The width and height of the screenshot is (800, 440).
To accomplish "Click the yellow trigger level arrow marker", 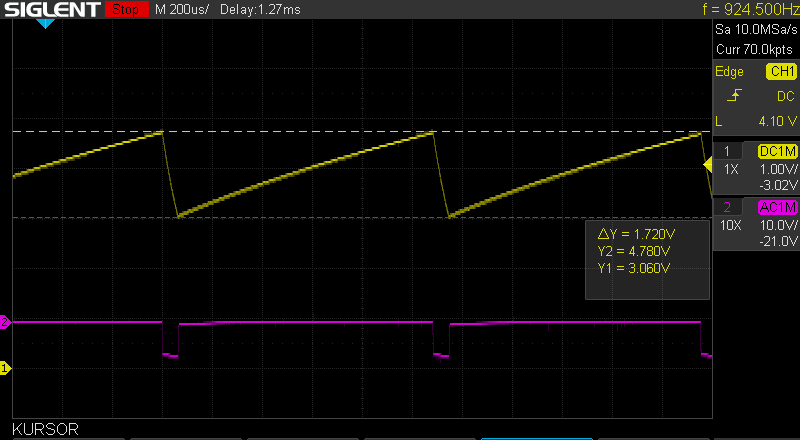I will click(708, 165).
